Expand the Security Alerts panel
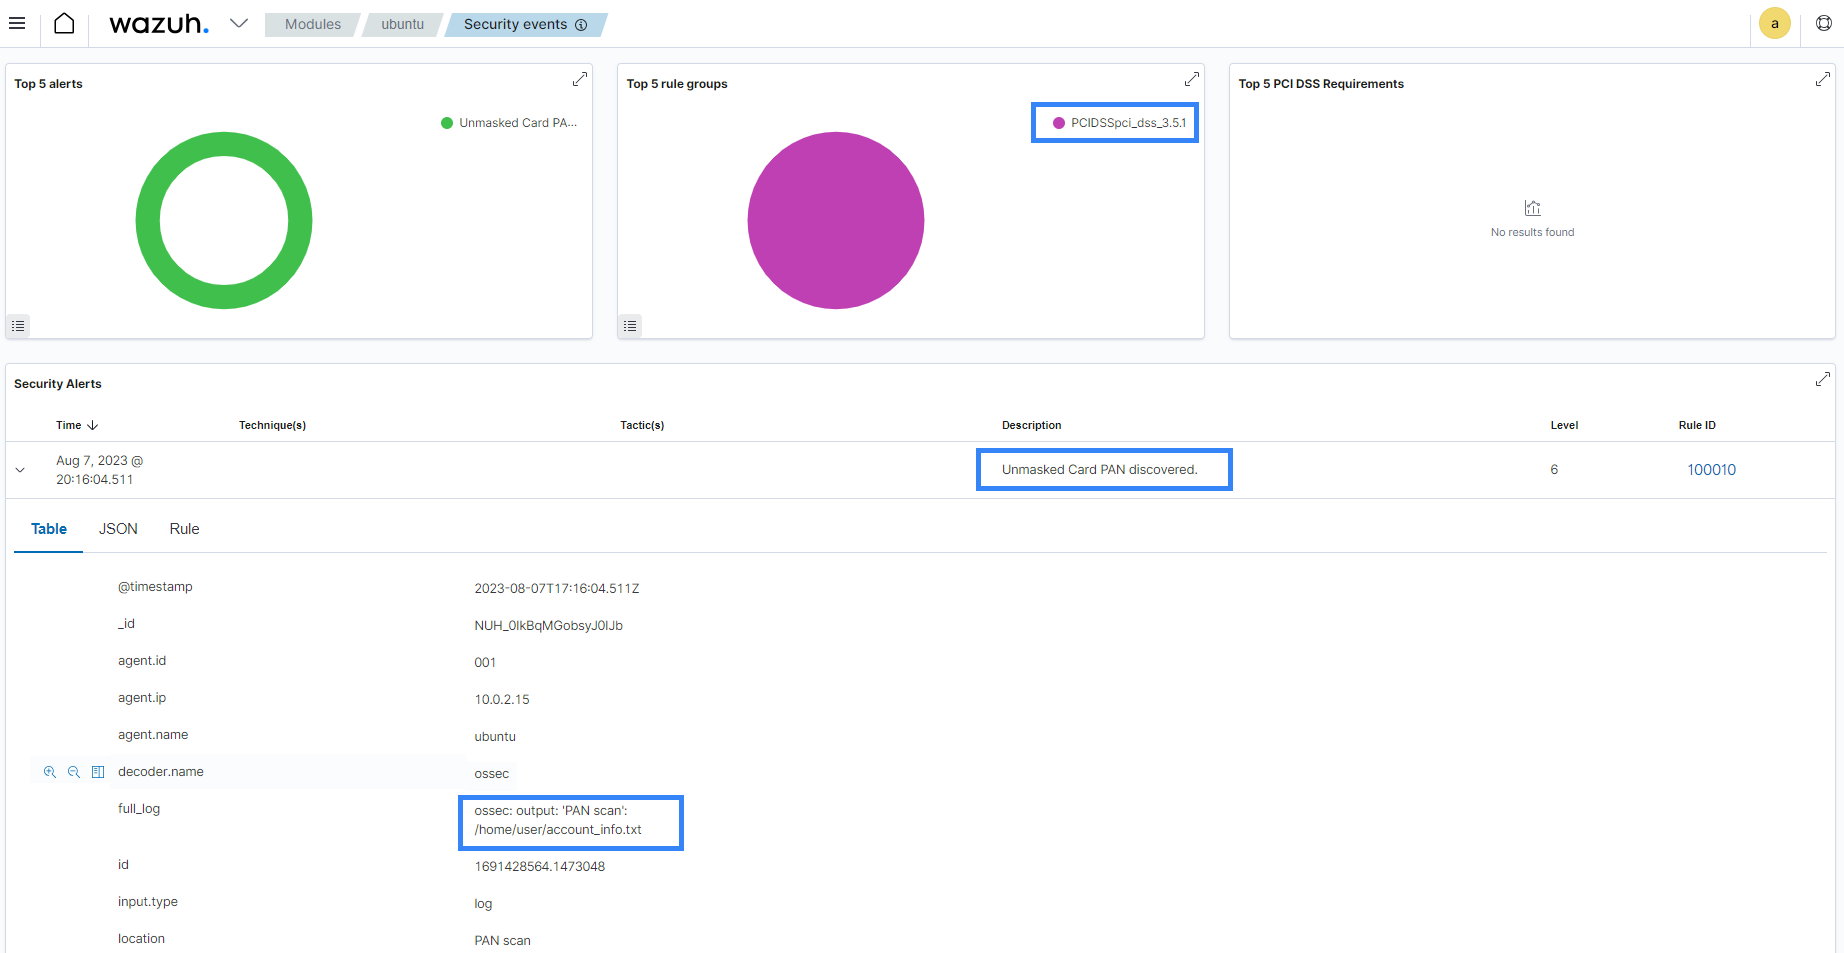 (1823, 379)
